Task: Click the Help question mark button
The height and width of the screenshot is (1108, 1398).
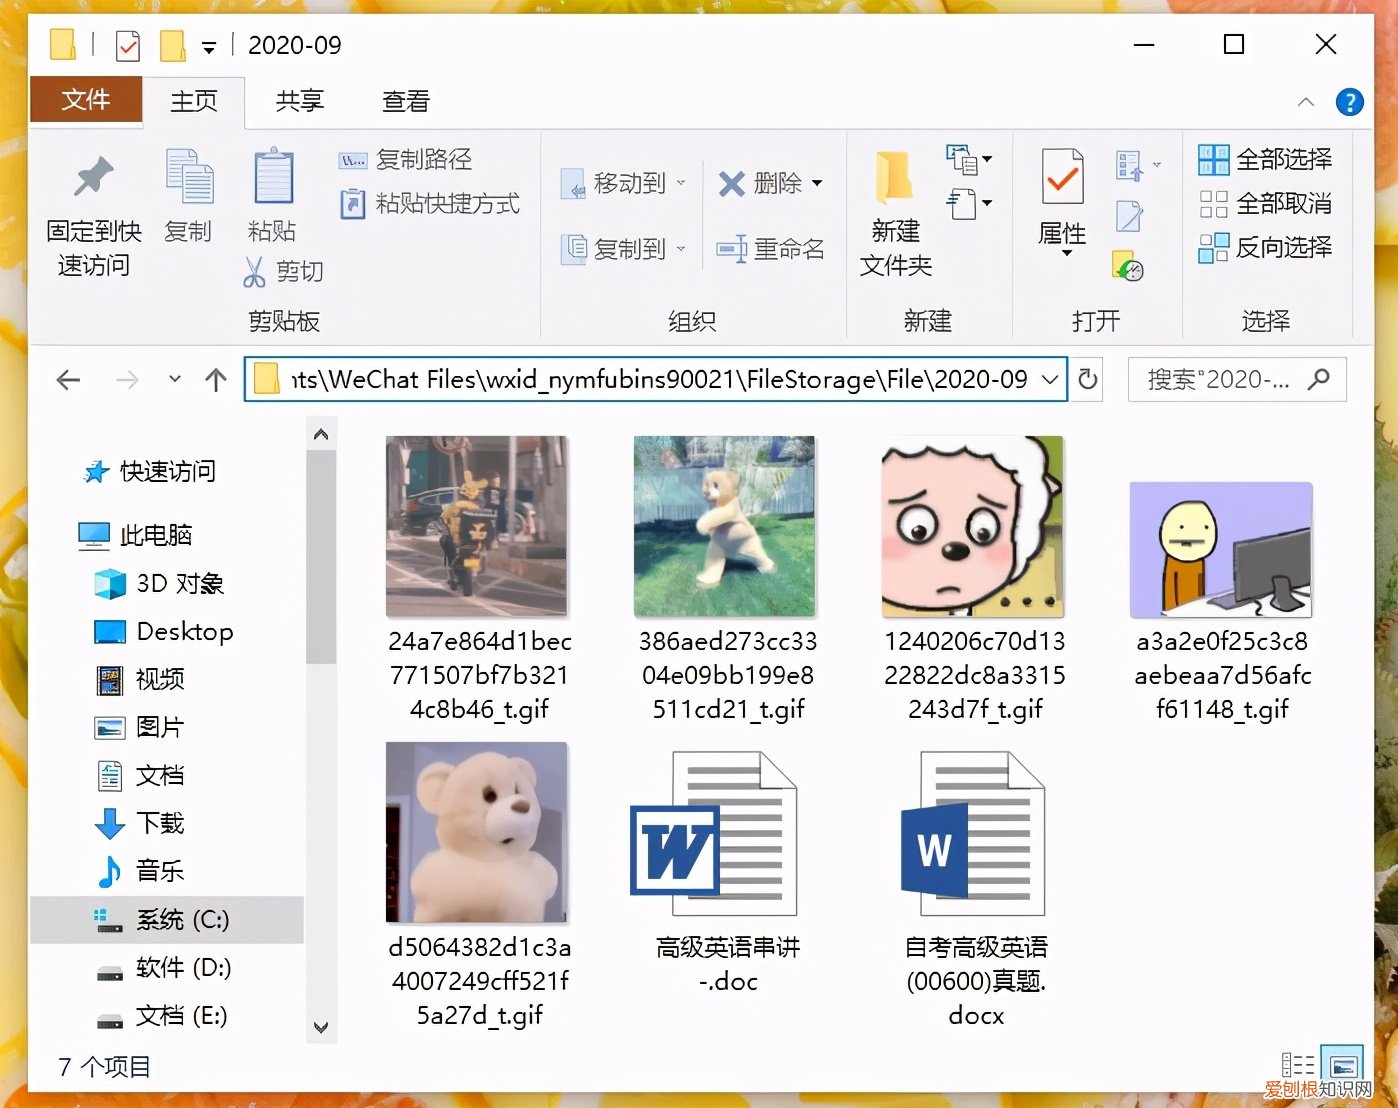Action: [1350, 101]
